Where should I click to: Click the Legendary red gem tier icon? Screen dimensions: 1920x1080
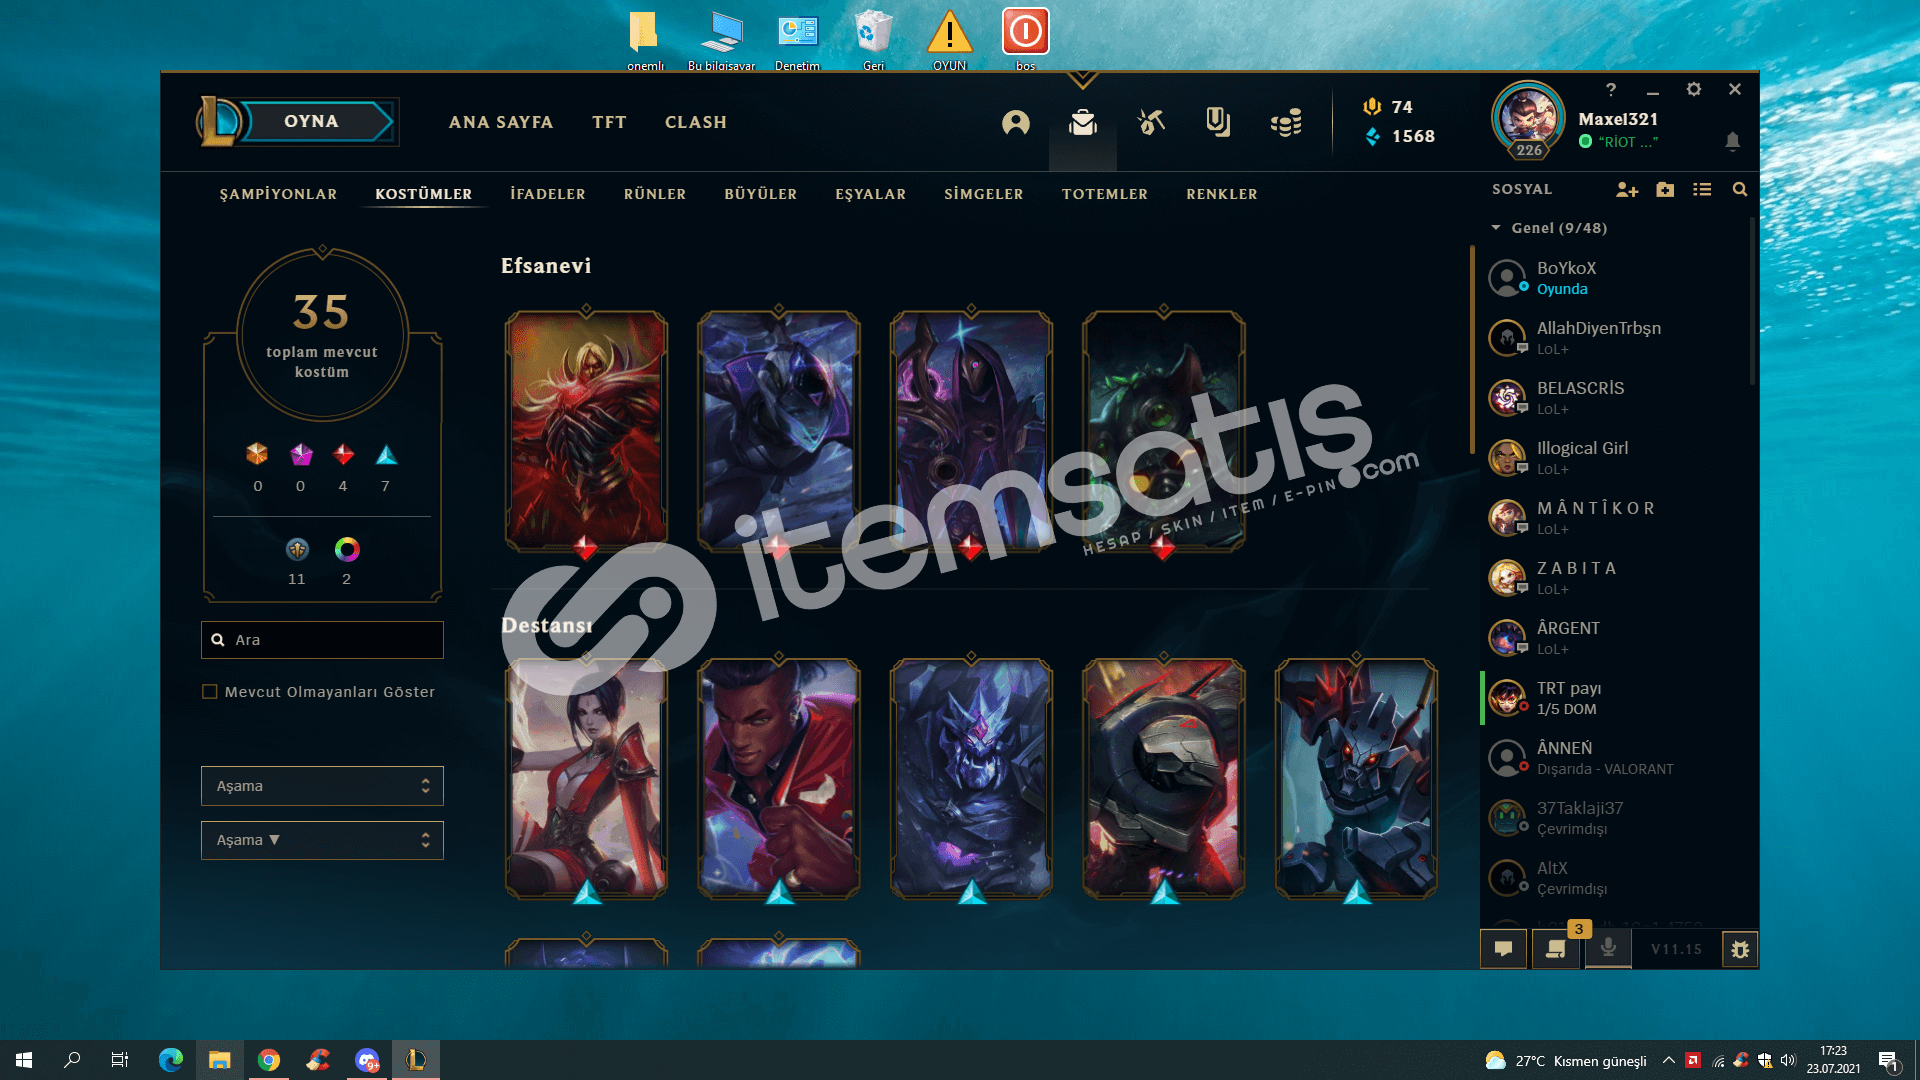tap(343, 455)
